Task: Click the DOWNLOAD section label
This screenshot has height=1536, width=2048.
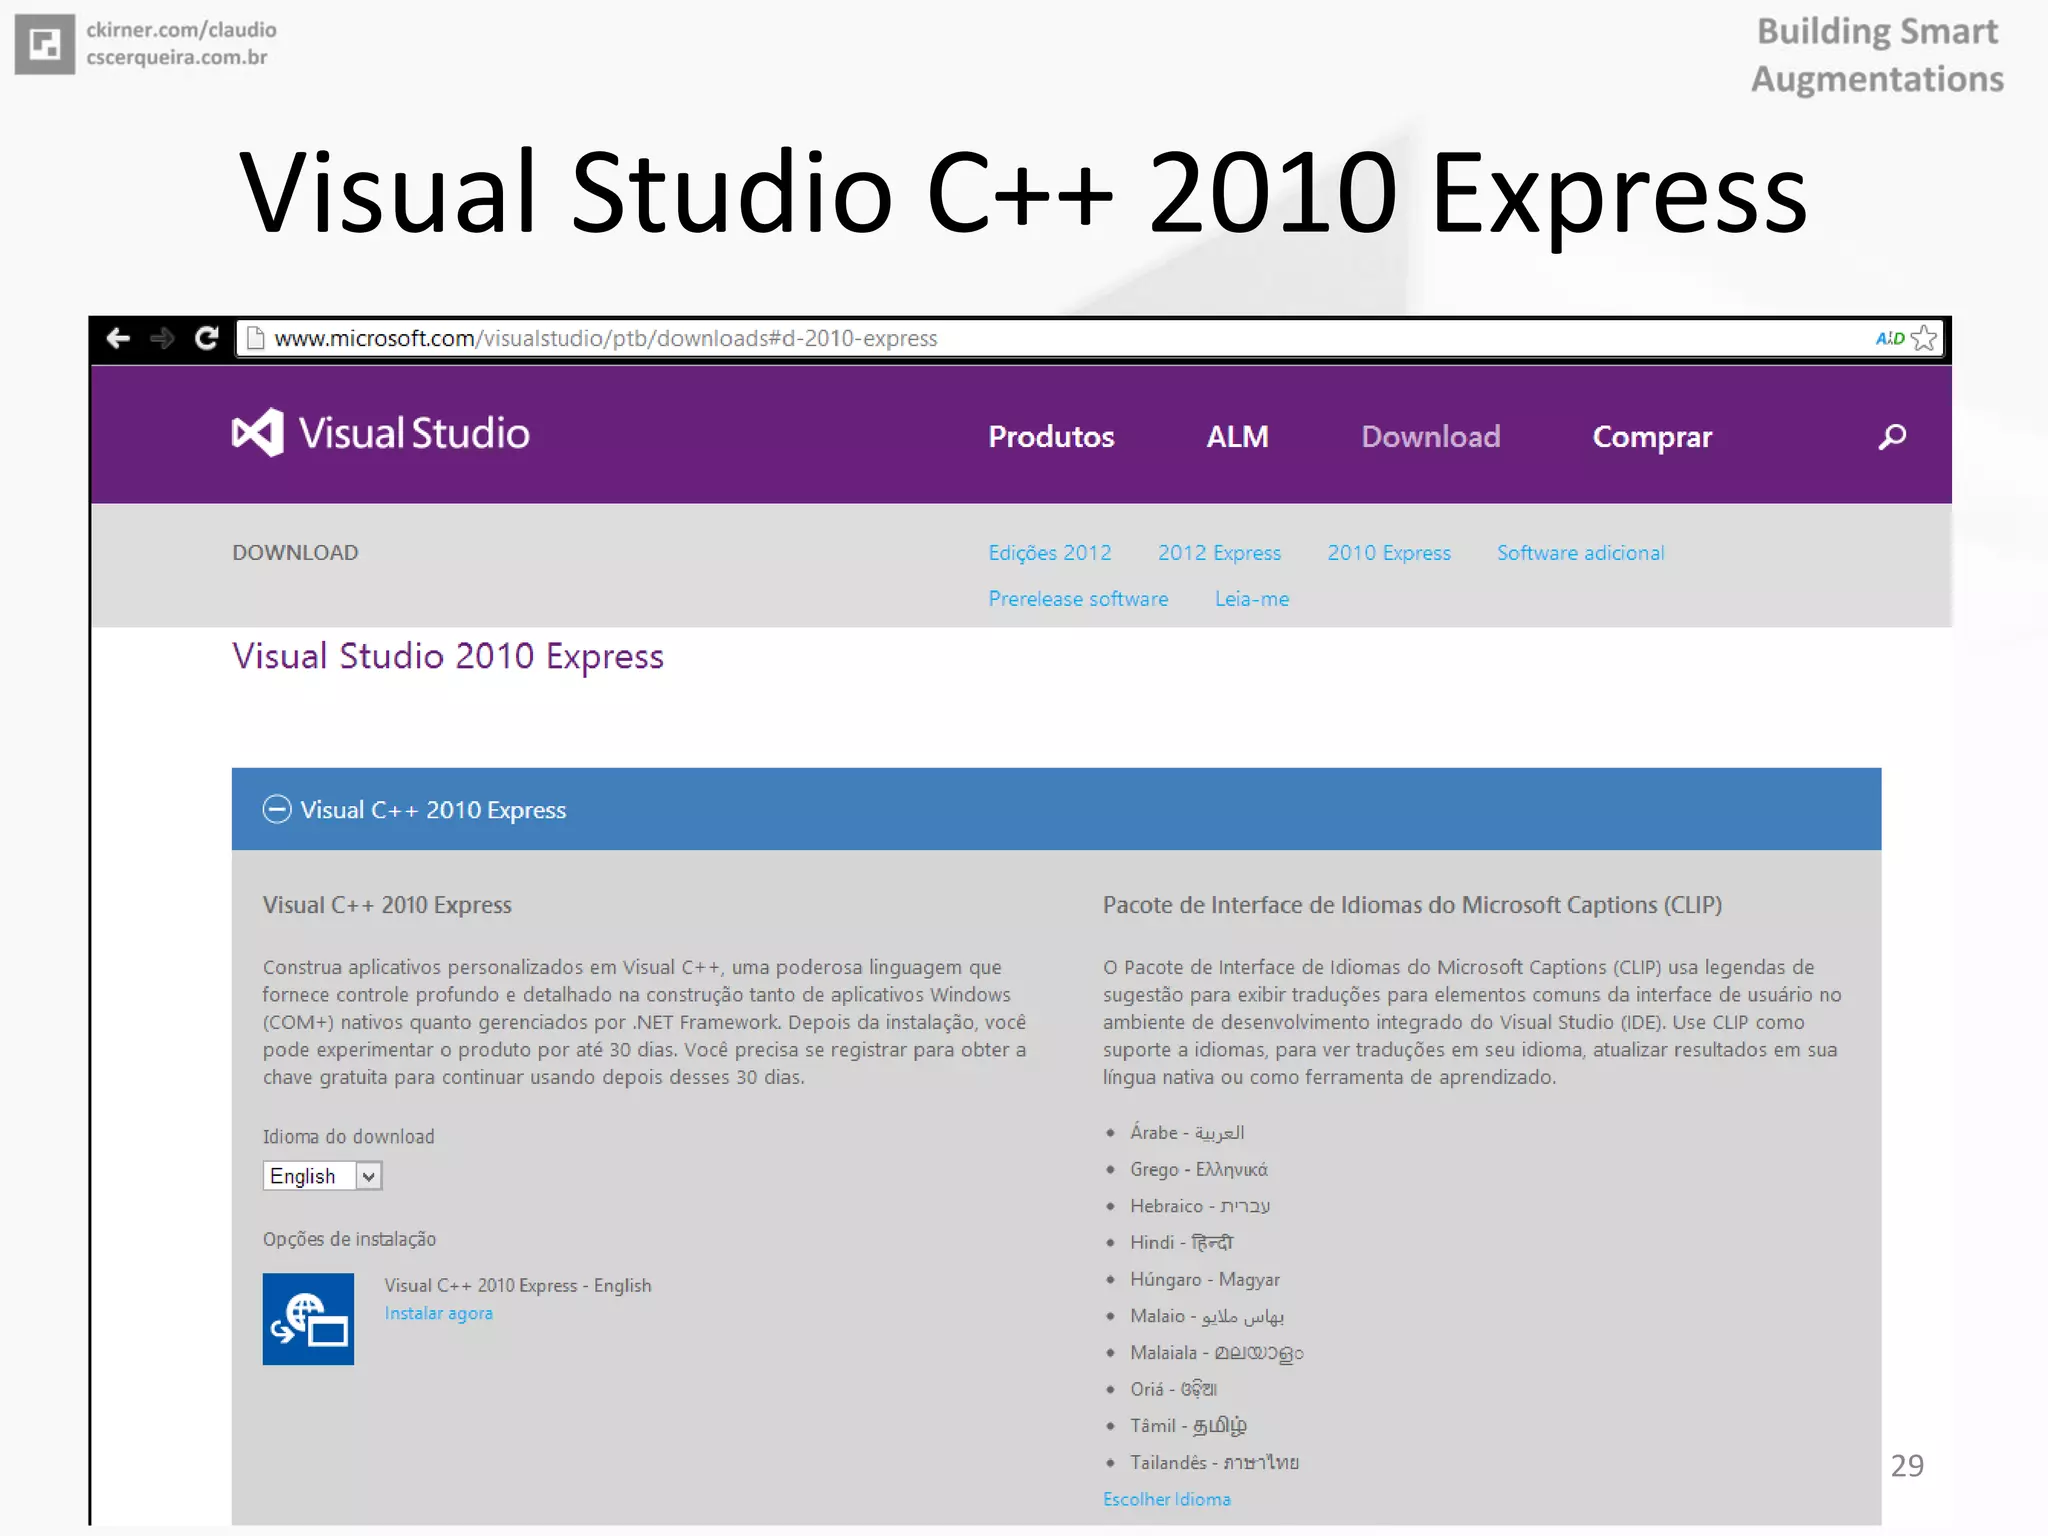Action: coord(295,553)
